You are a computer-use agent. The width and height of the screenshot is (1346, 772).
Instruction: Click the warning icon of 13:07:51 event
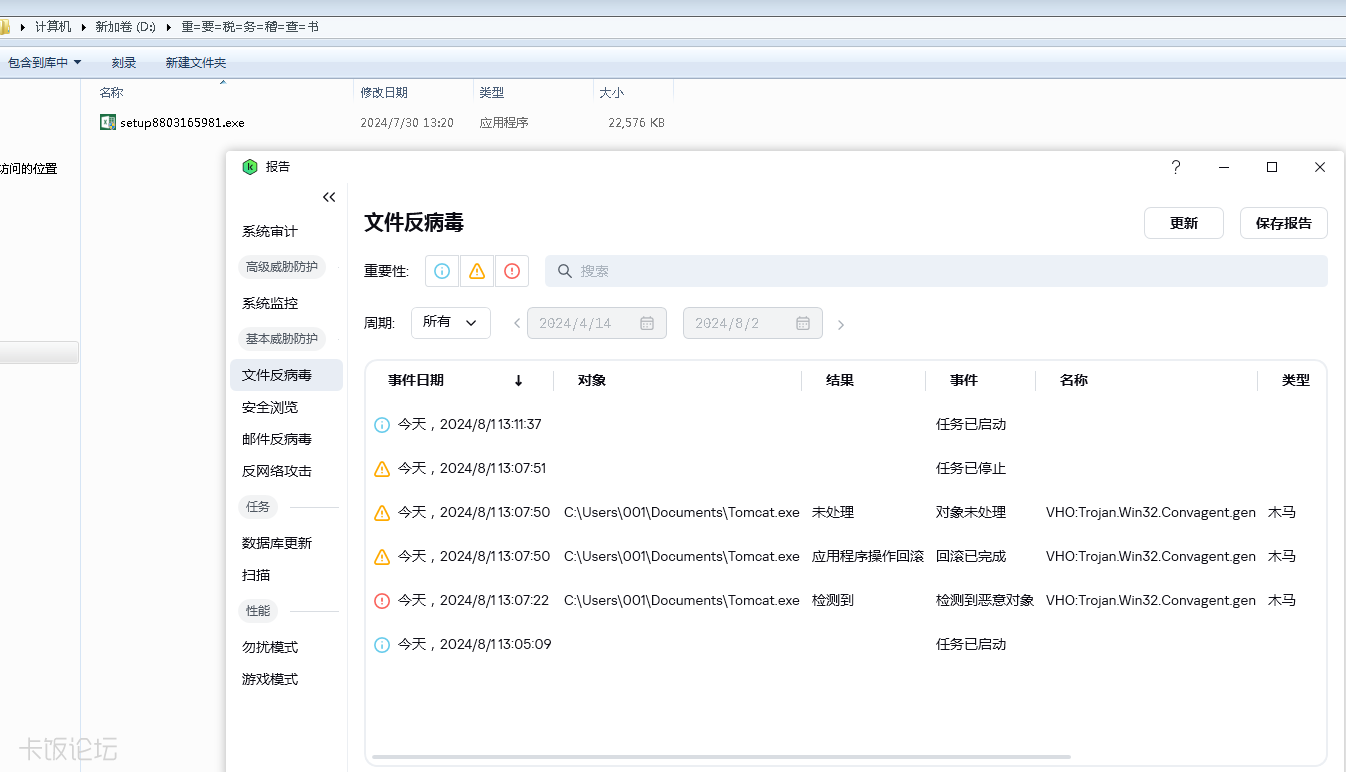pos(382,469)
